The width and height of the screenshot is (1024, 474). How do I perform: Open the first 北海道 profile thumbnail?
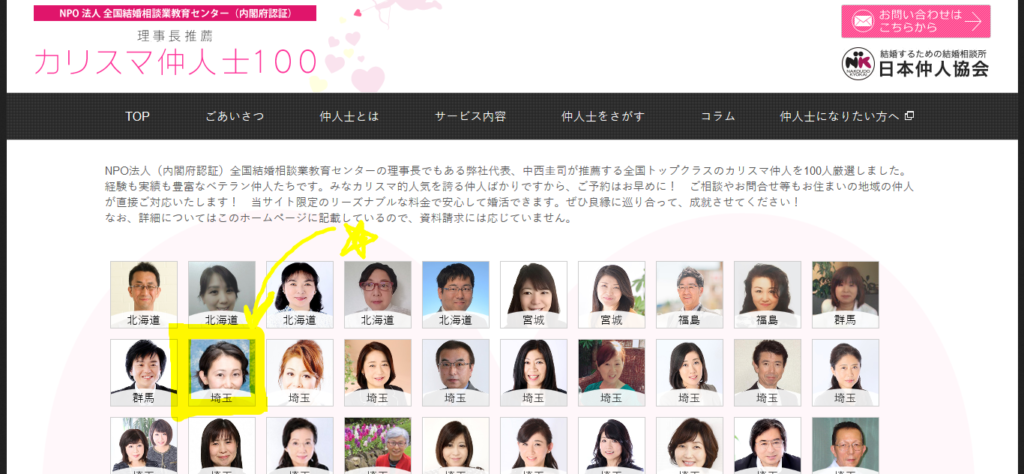tap(144, 294)
